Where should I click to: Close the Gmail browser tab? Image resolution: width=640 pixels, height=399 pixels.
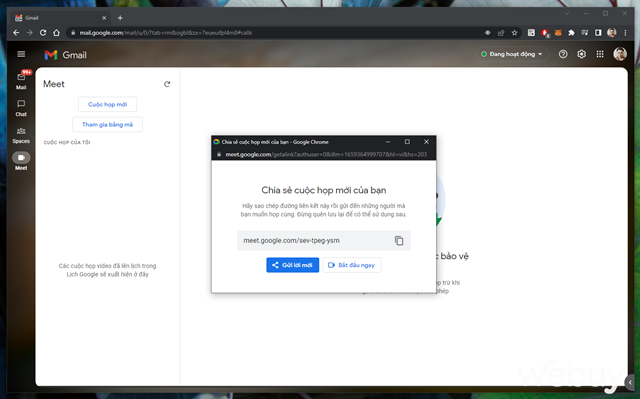pyautogui.click(x=104, y=18)
